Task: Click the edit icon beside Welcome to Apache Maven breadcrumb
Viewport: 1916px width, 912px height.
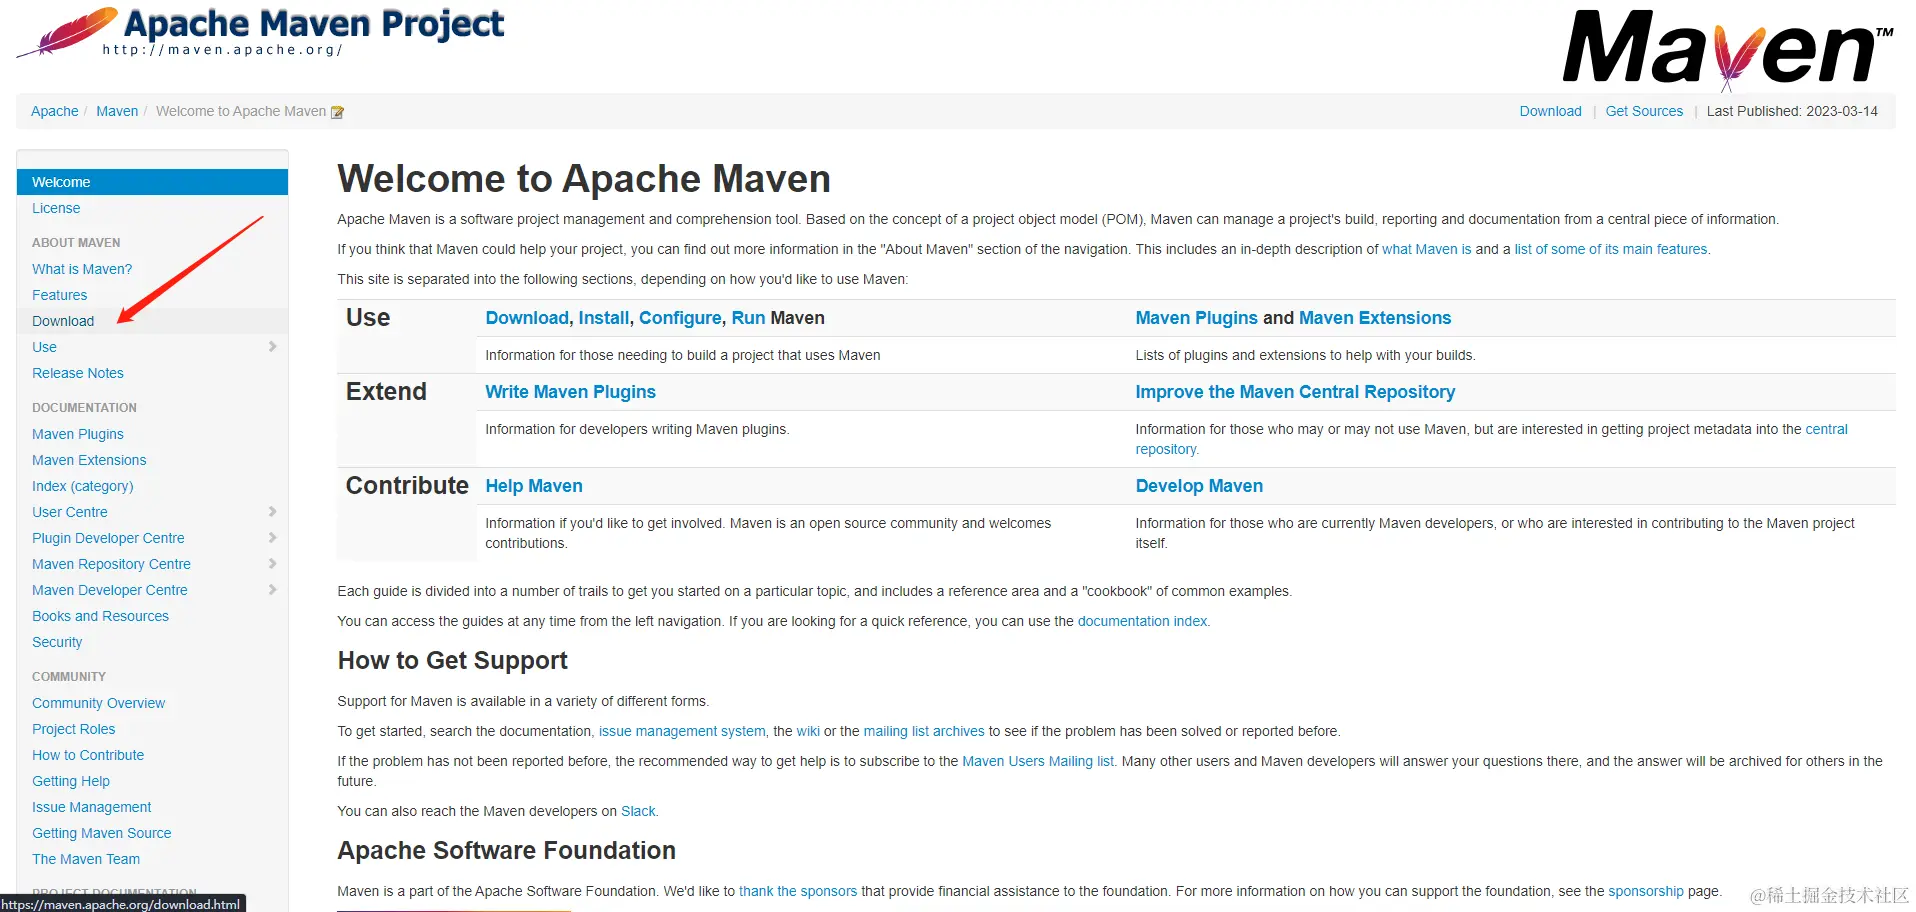Action: [x=338, y=112]
